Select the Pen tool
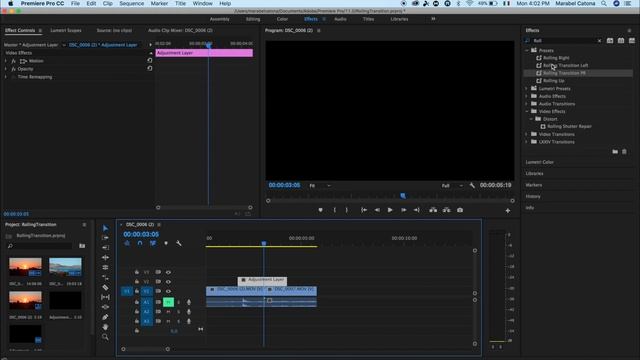This screenshot has width=640, height=360. click(x=105, y=317)
